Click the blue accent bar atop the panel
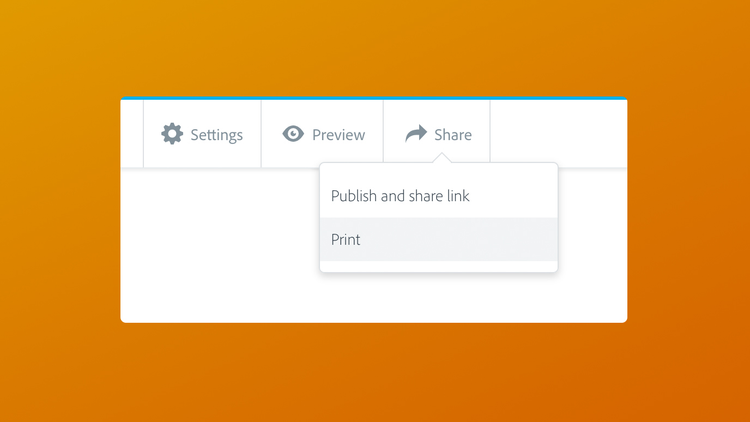 point(373,98)
